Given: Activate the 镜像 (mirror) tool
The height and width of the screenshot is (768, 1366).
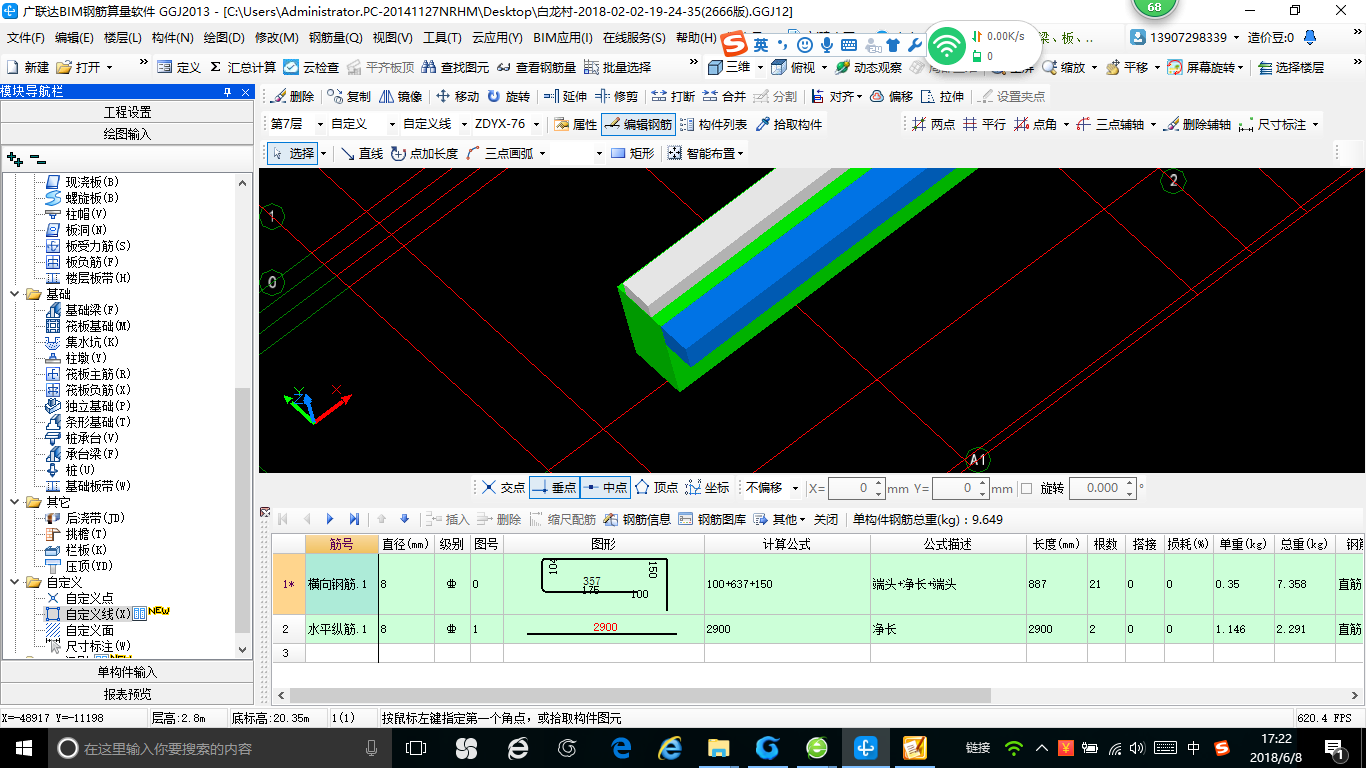Looking at the screenshot, I should coord(400,97).
